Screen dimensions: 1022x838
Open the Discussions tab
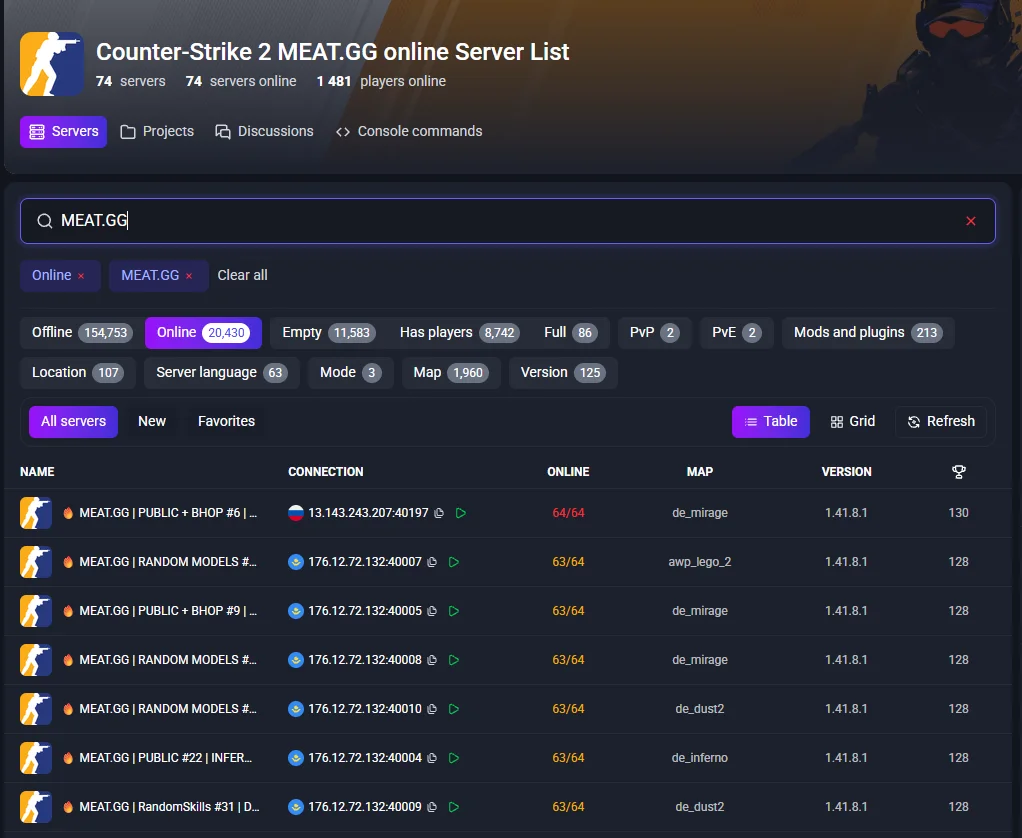265,132
